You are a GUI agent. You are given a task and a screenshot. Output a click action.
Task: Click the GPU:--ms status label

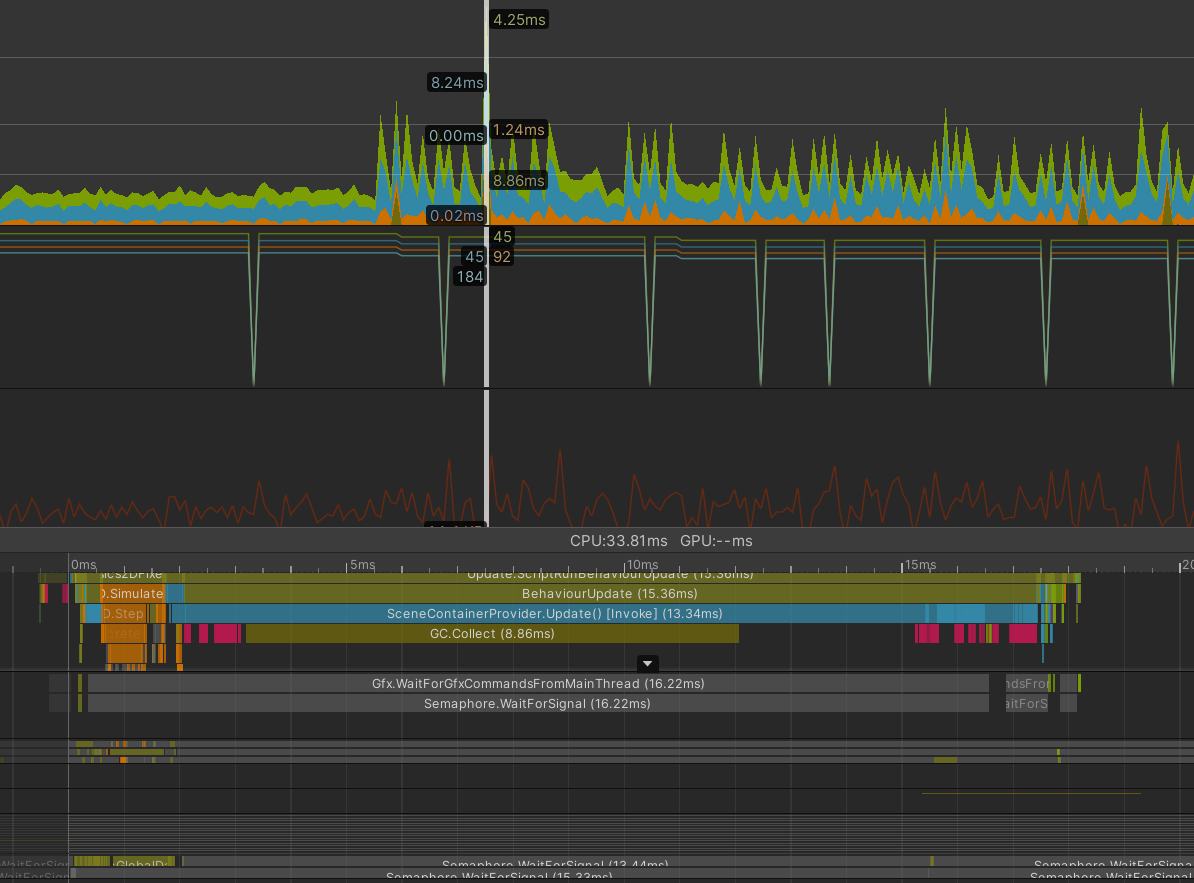pos(718,541)
